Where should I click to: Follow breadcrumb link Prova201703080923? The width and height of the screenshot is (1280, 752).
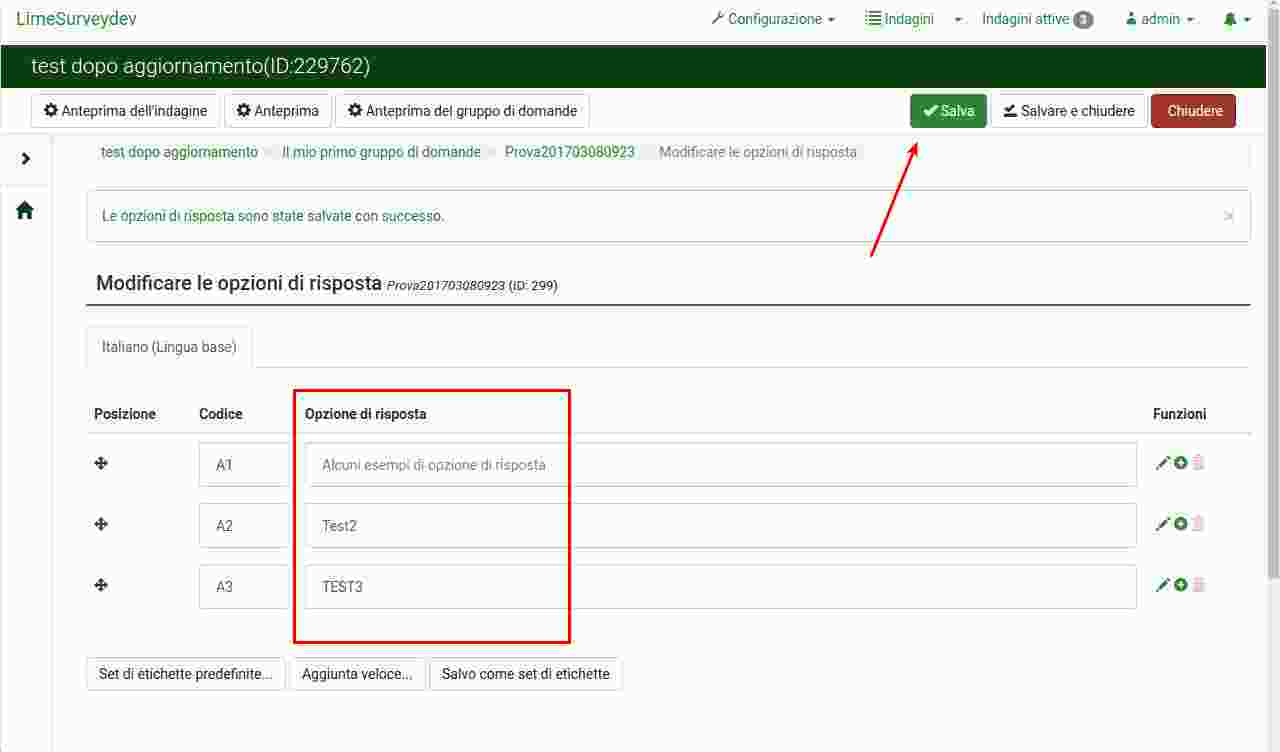569,152
